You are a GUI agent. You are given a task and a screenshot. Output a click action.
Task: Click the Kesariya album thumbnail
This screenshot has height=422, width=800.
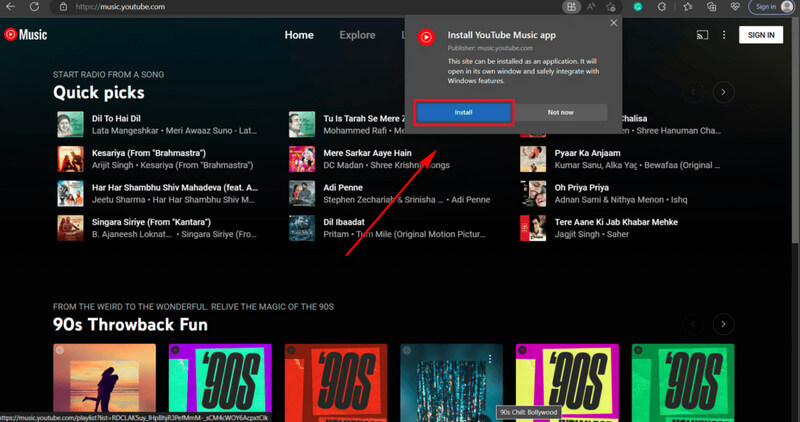coord(70,159)
